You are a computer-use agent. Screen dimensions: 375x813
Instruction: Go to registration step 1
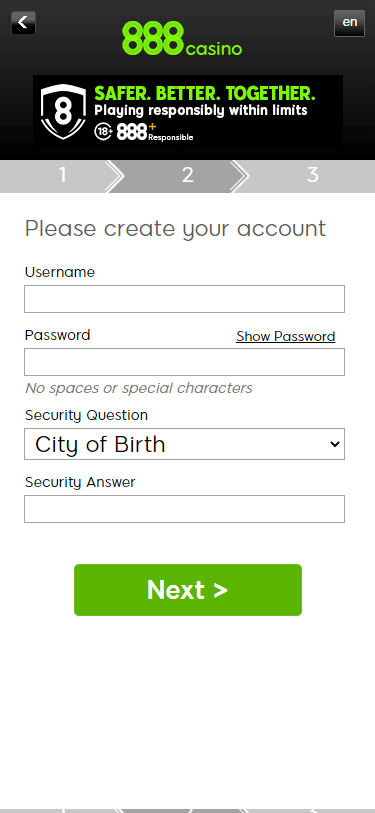point(62,175)
